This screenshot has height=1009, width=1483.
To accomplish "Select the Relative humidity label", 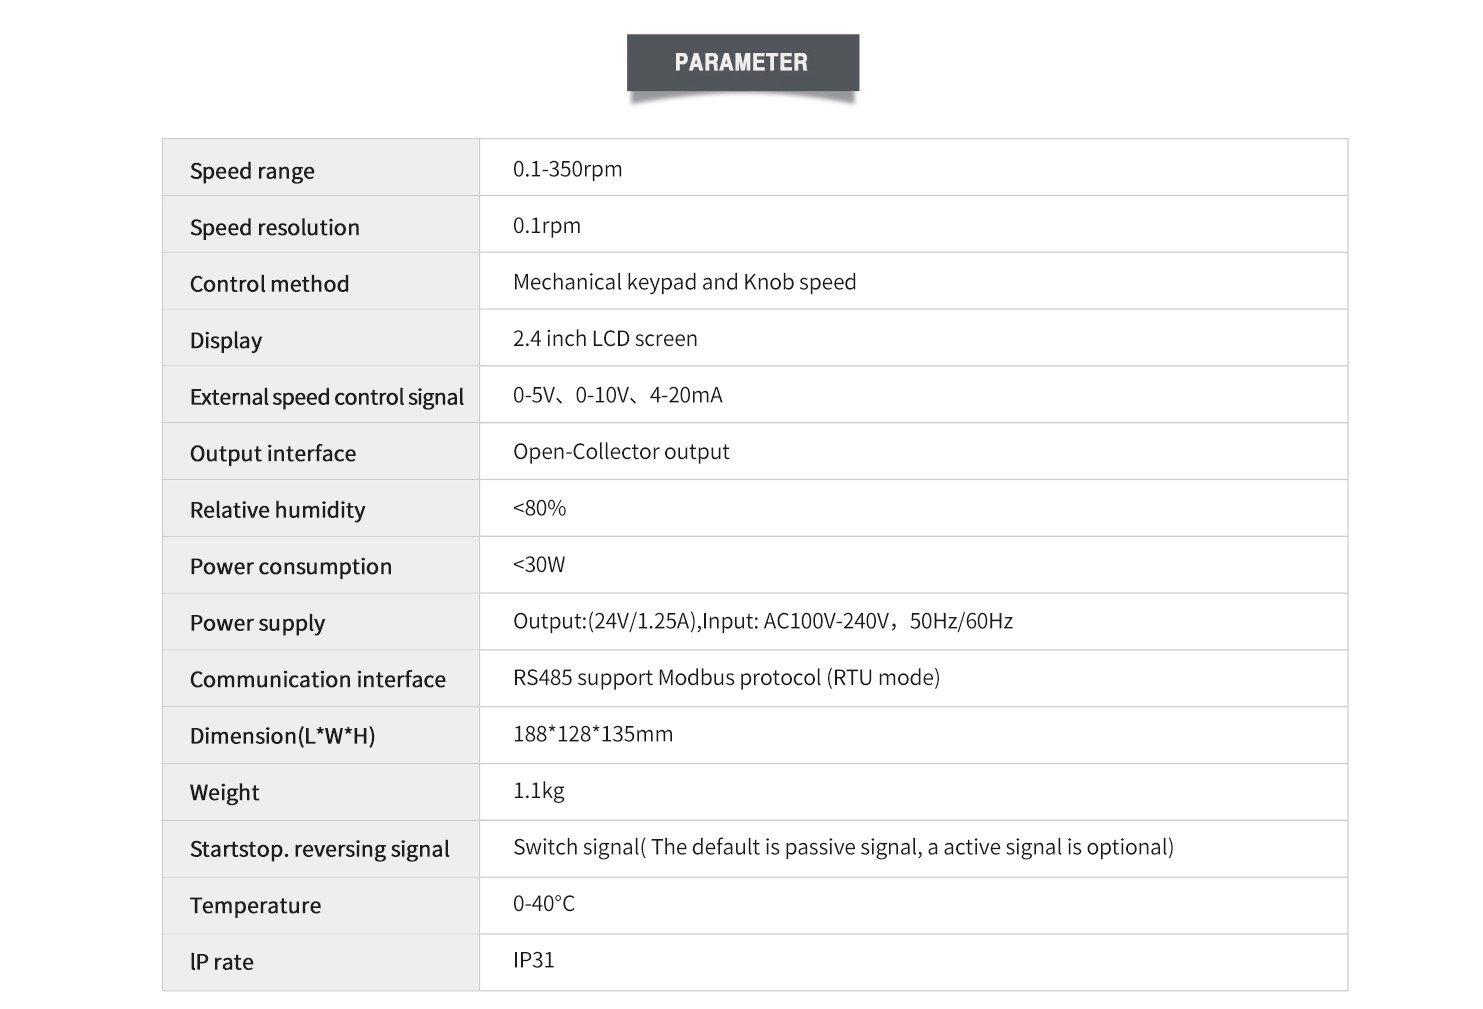I will coord(277,510).
